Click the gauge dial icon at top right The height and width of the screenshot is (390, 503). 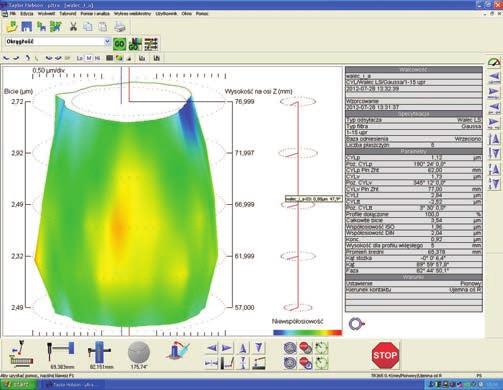pos(494,62)
